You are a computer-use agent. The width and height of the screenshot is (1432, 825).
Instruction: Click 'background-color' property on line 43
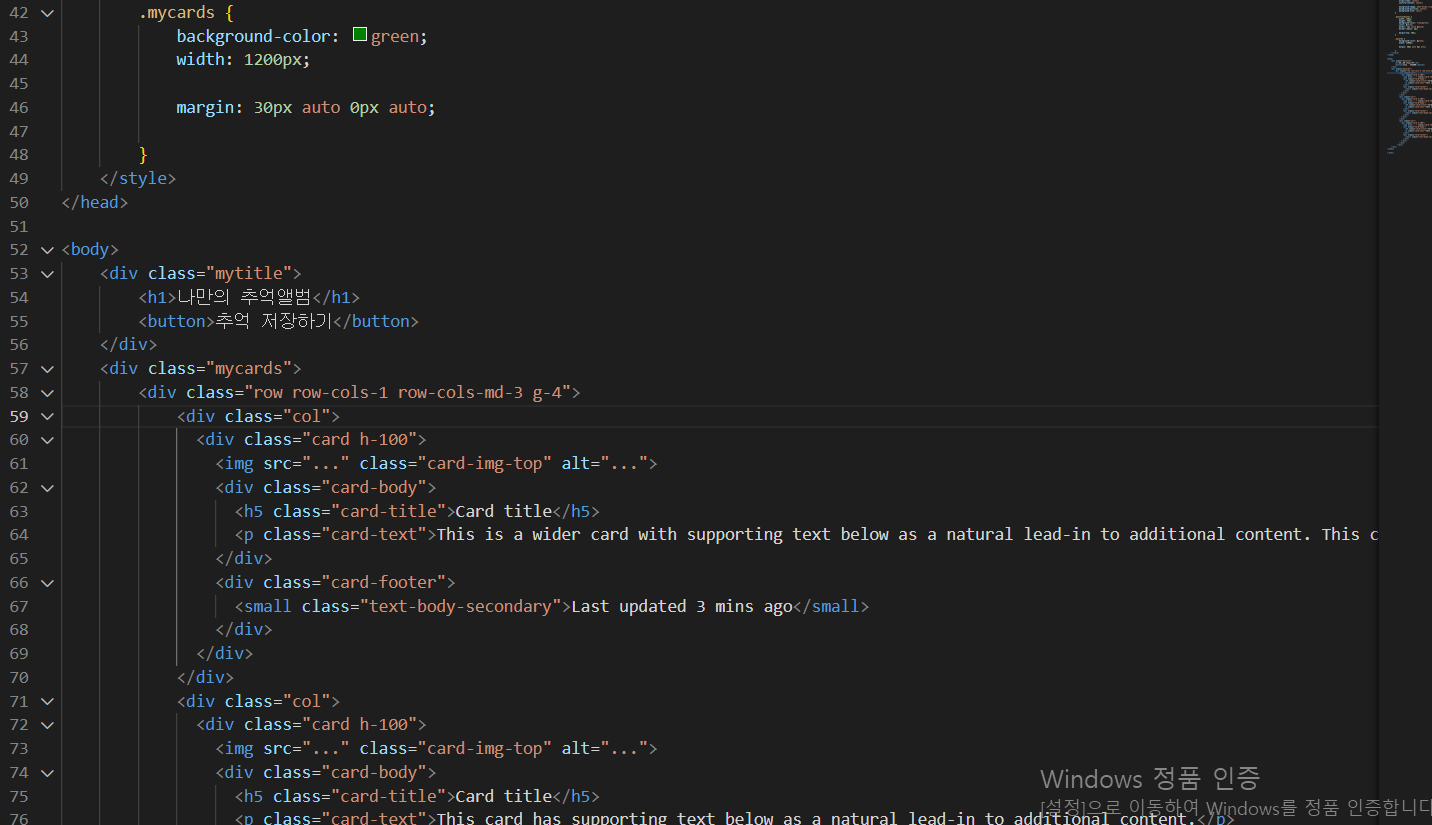pyautogui.click(x=253, y=36)
